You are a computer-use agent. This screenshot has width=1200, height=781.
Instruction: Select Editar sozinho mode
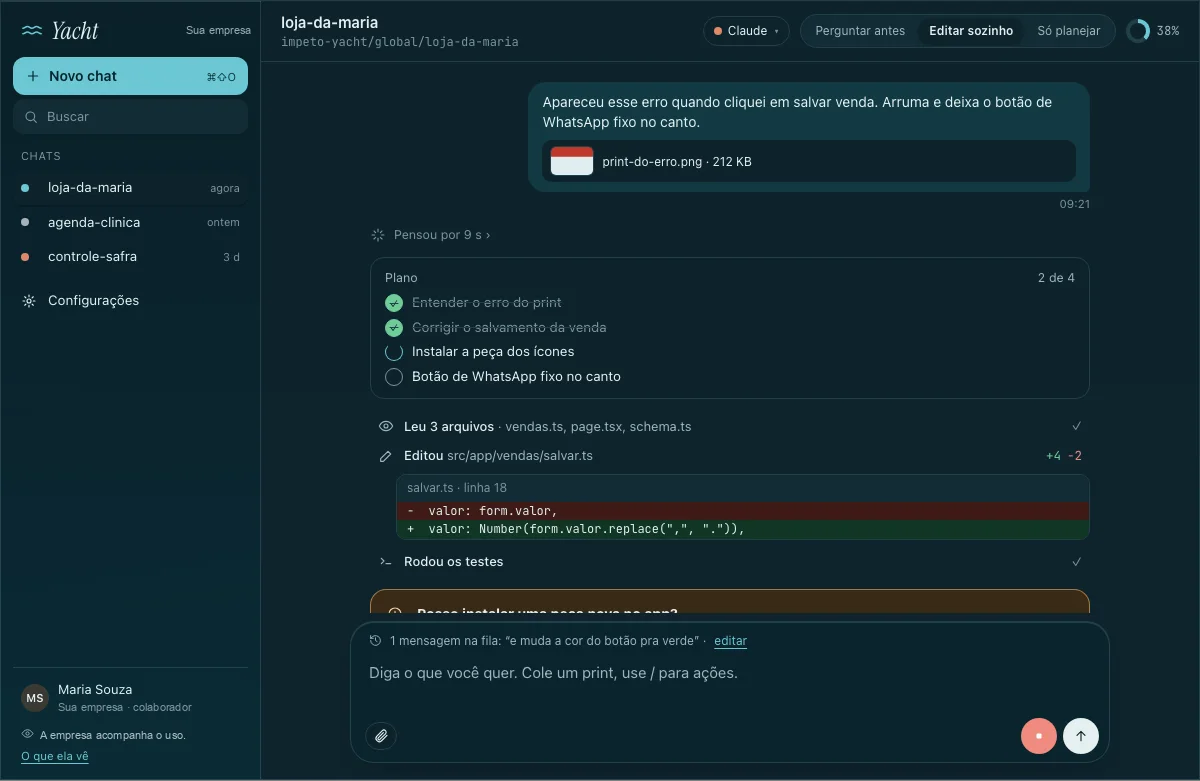coord(971,31)
